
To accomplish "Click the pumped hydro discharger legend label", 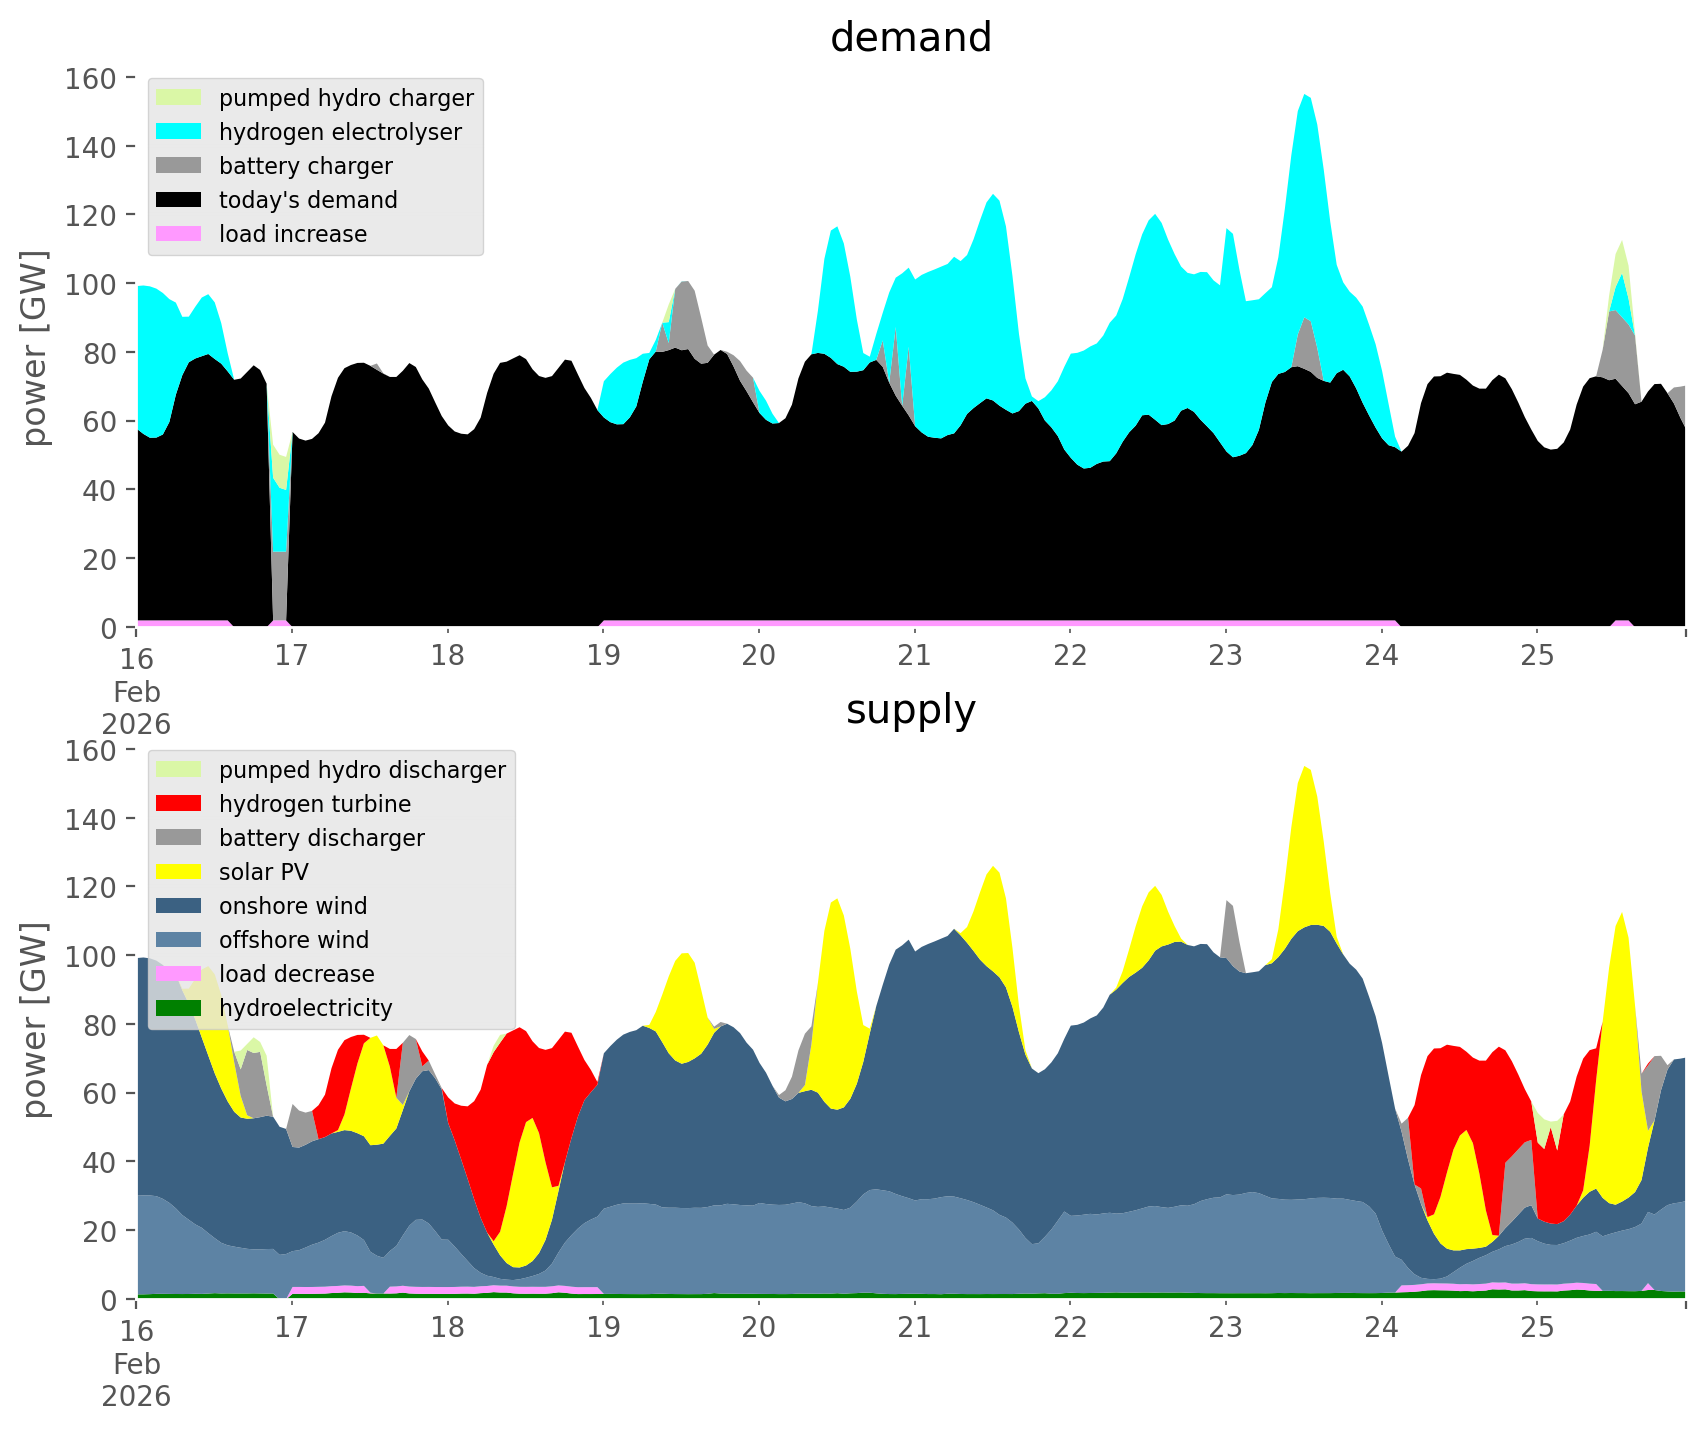I will point(362,770).
